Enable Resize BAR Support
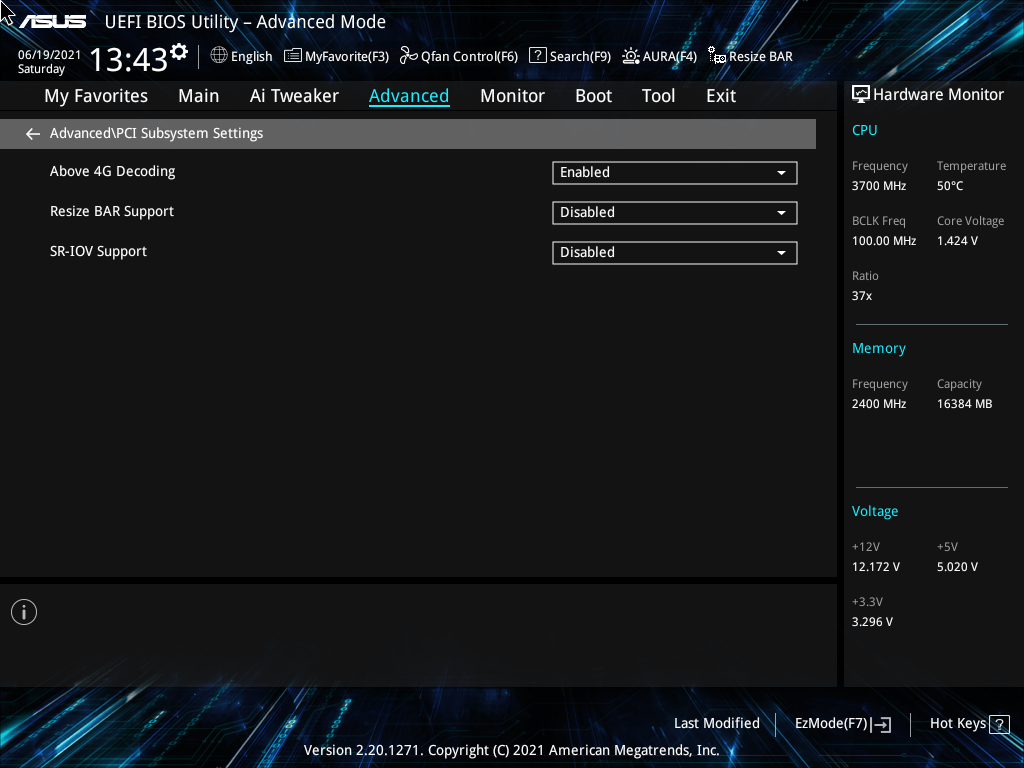The image size is (1024, 768). [674, 212]
